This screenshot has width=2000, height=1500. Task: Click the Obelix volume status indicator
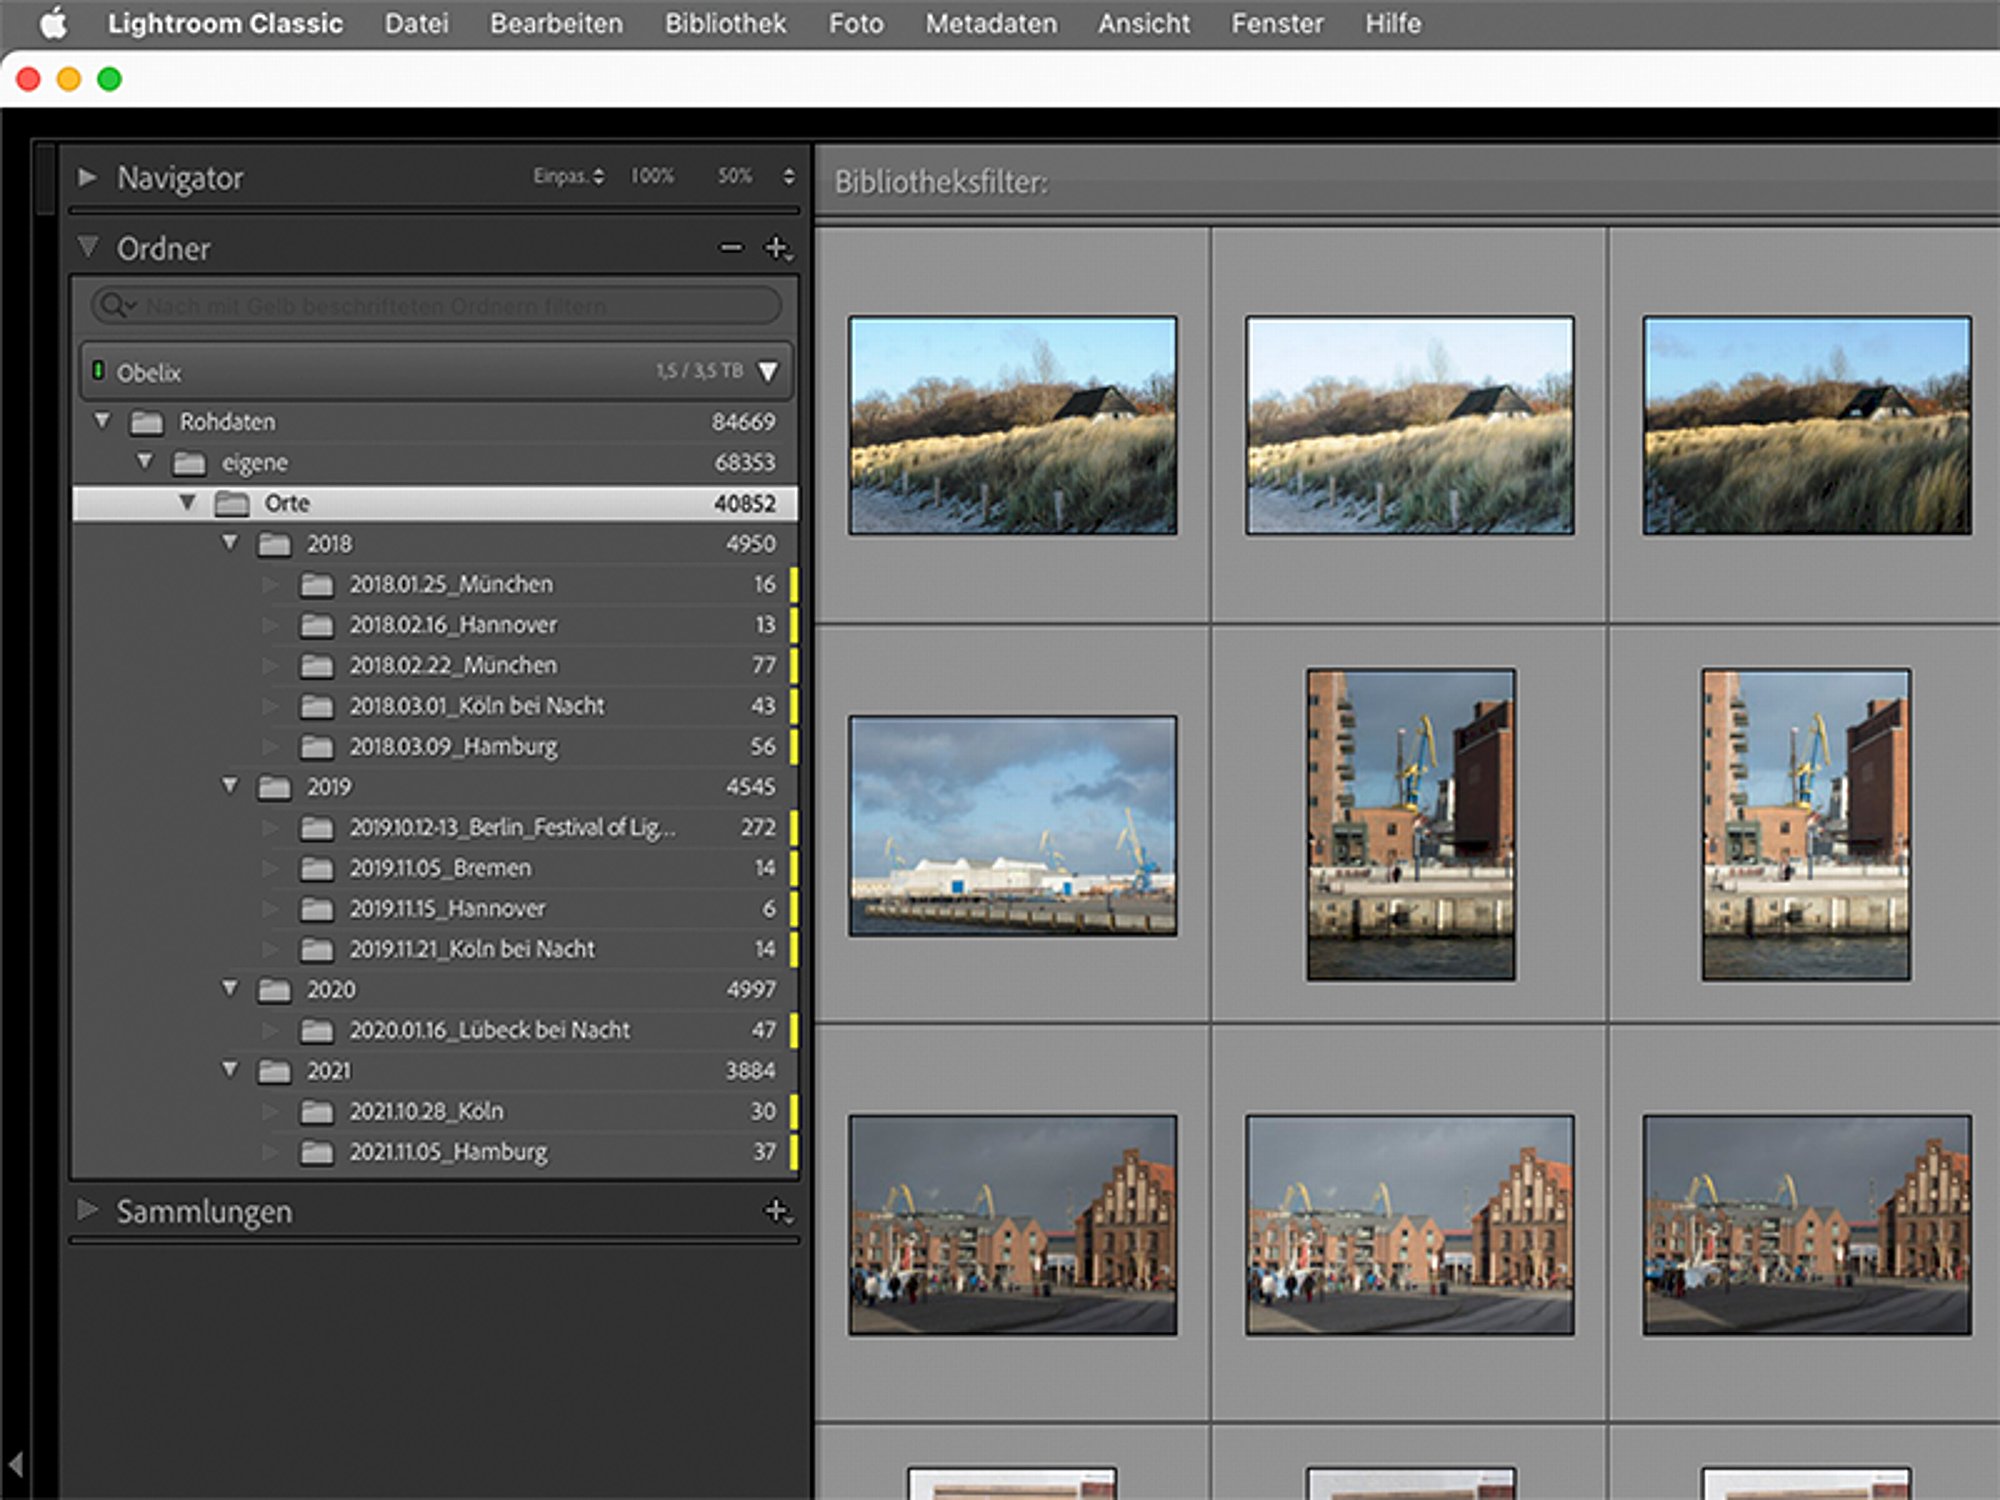click(x=98, y=371)
